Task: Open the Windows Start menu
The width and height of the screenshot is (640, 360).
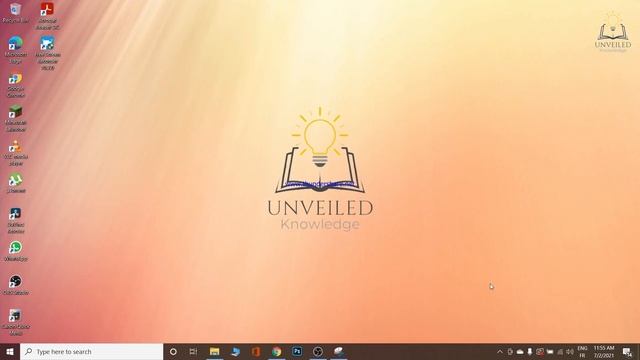Action: pos(10,351)
